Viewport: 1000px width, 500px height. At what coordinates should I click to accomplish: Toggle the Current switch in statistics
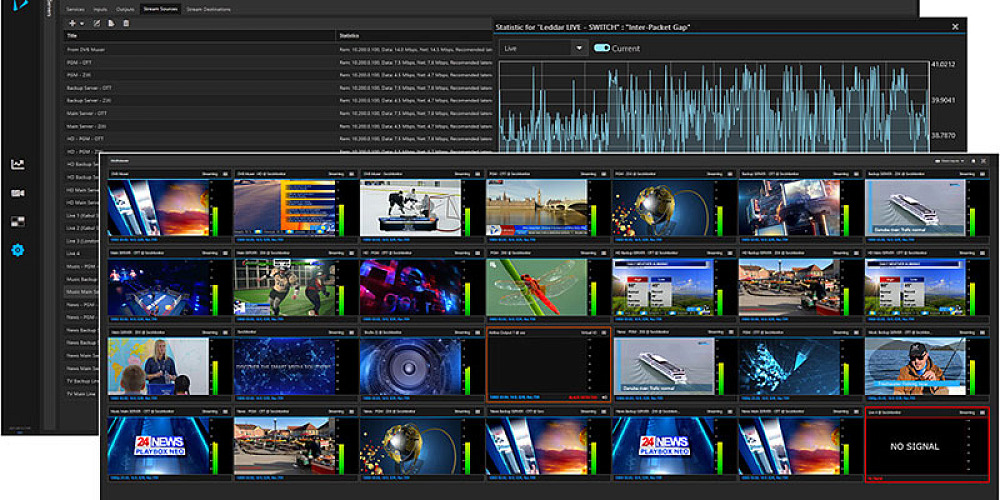click(x=603, y=48)
